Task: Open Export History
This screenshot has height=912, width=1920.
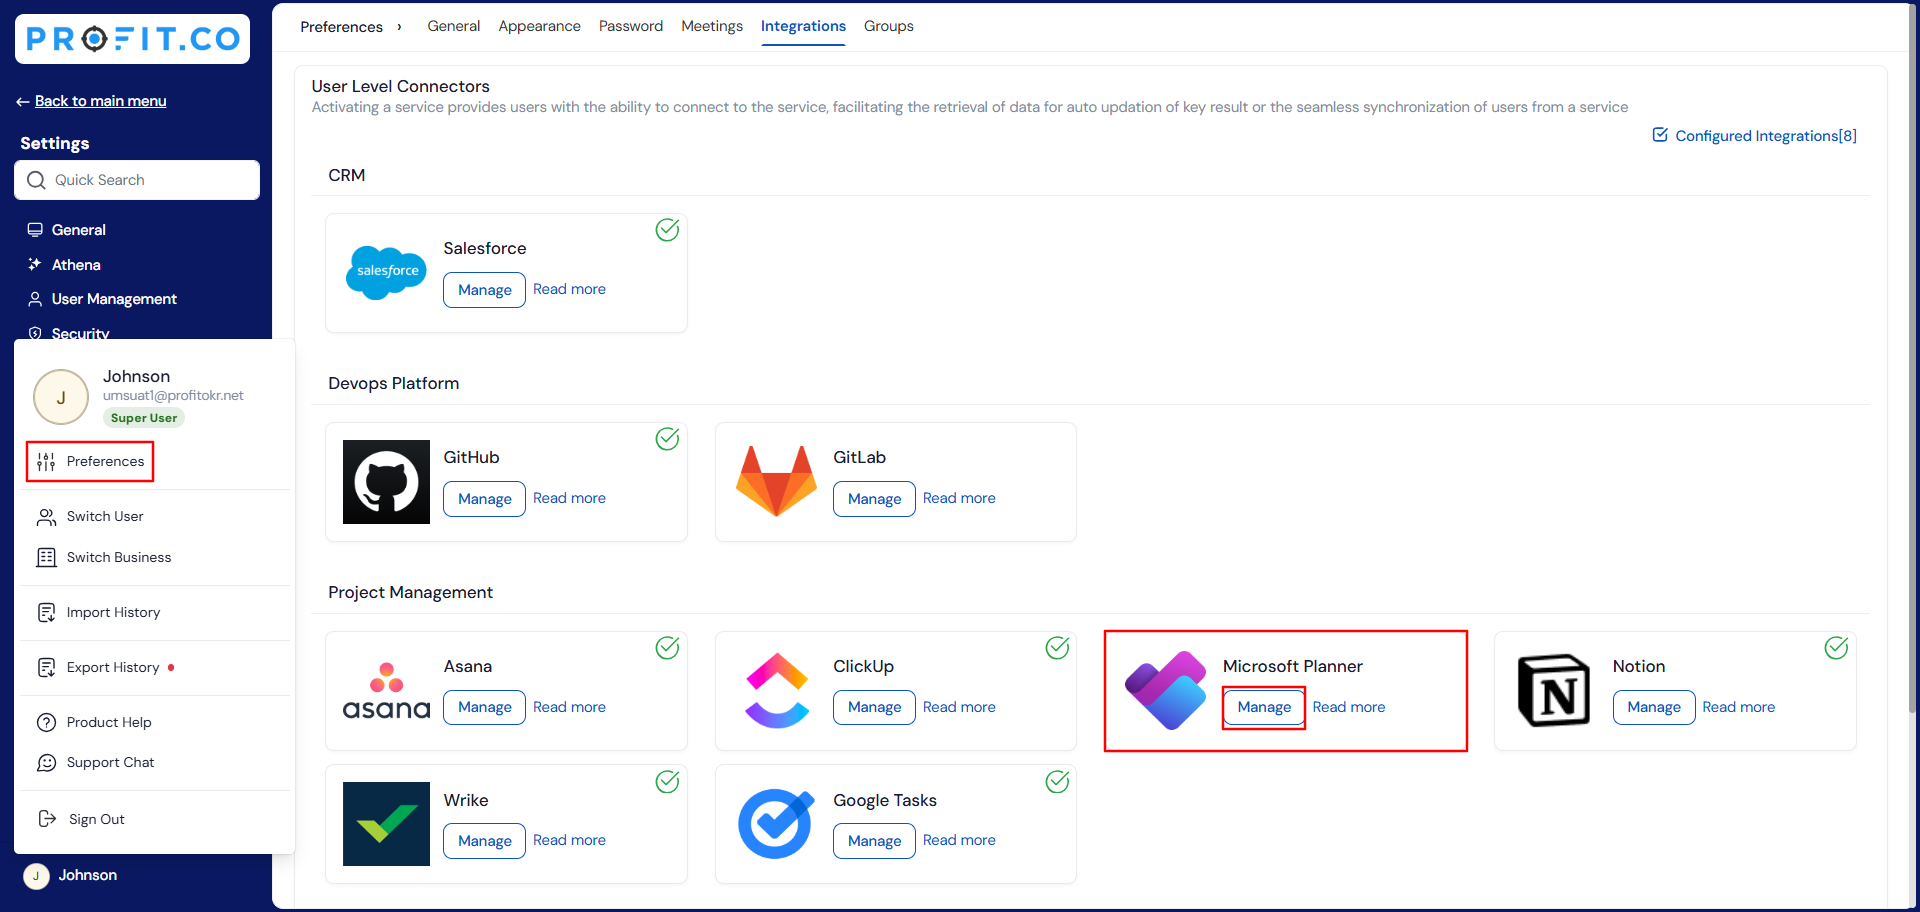Action: (x=98, y=668)
